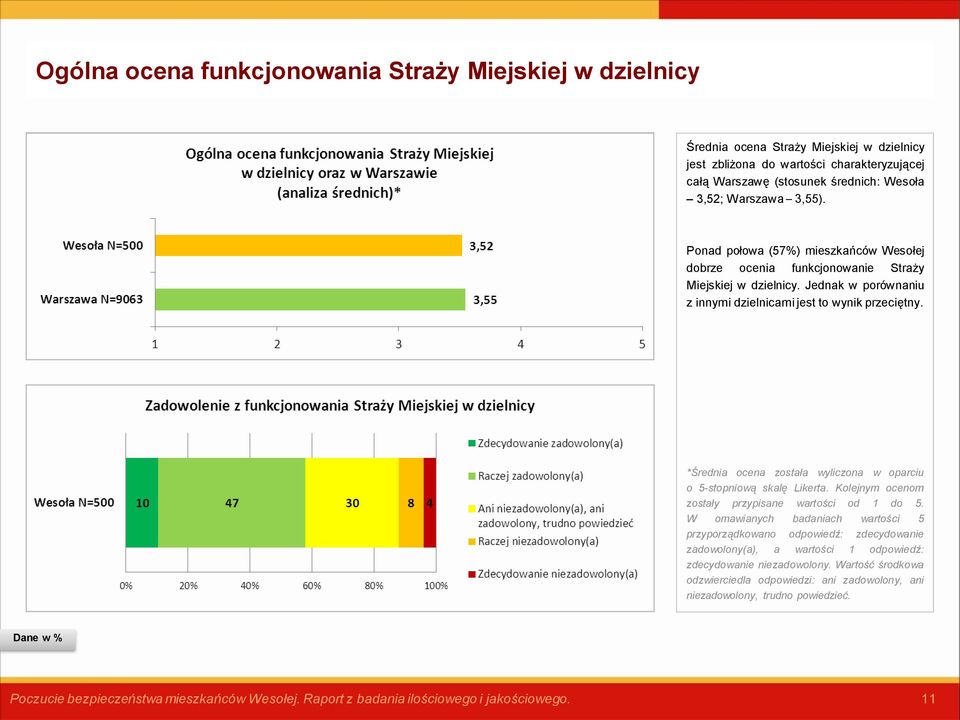
Task: Click the yellow segment labeled 30
Action: (352, 503)
